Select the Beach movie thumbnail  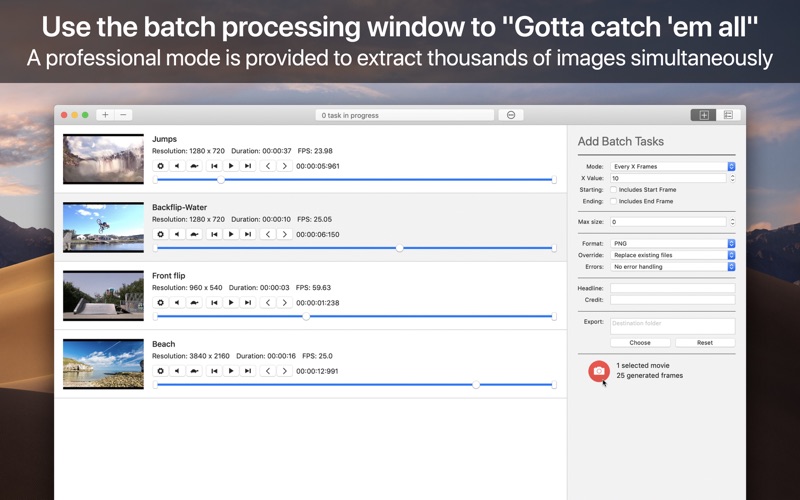coord(104,364)
